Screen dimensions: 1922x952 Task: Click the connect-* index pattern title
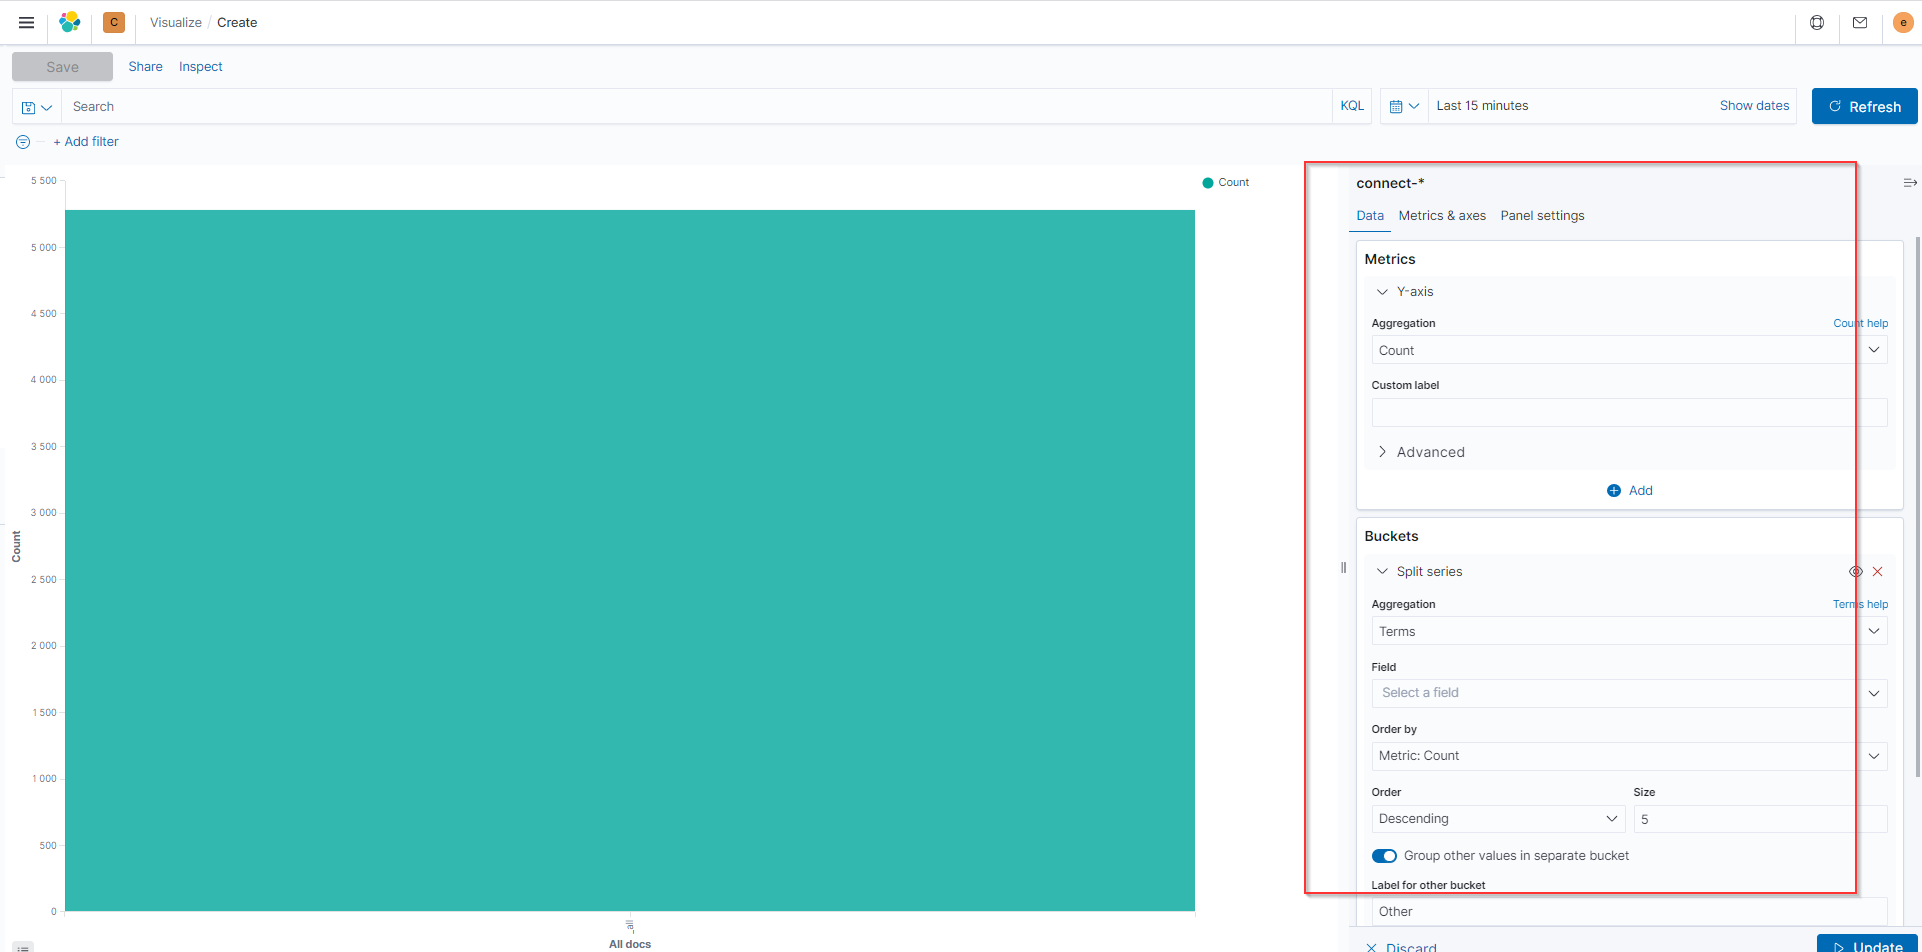click(1390, 183)
